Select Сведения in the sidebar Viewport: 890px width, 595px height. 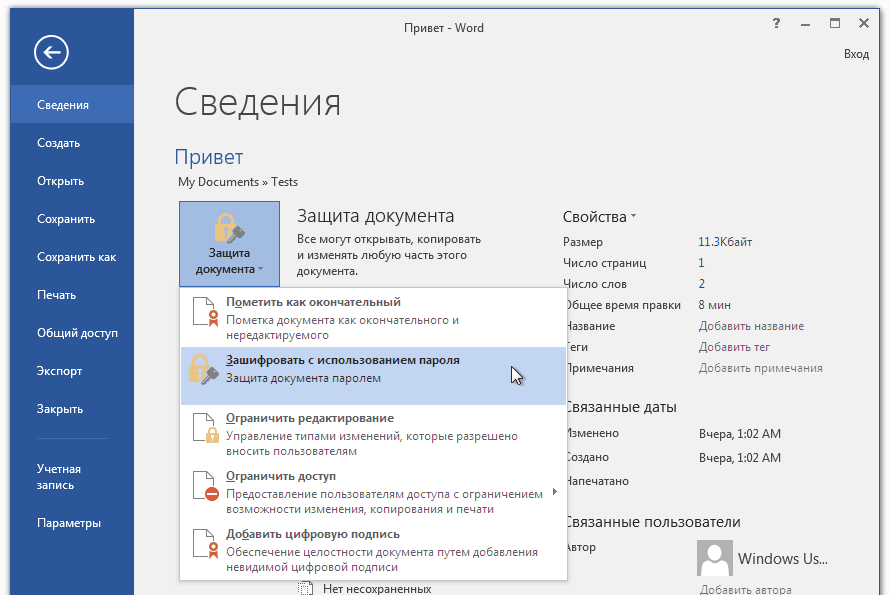point(72,104)
